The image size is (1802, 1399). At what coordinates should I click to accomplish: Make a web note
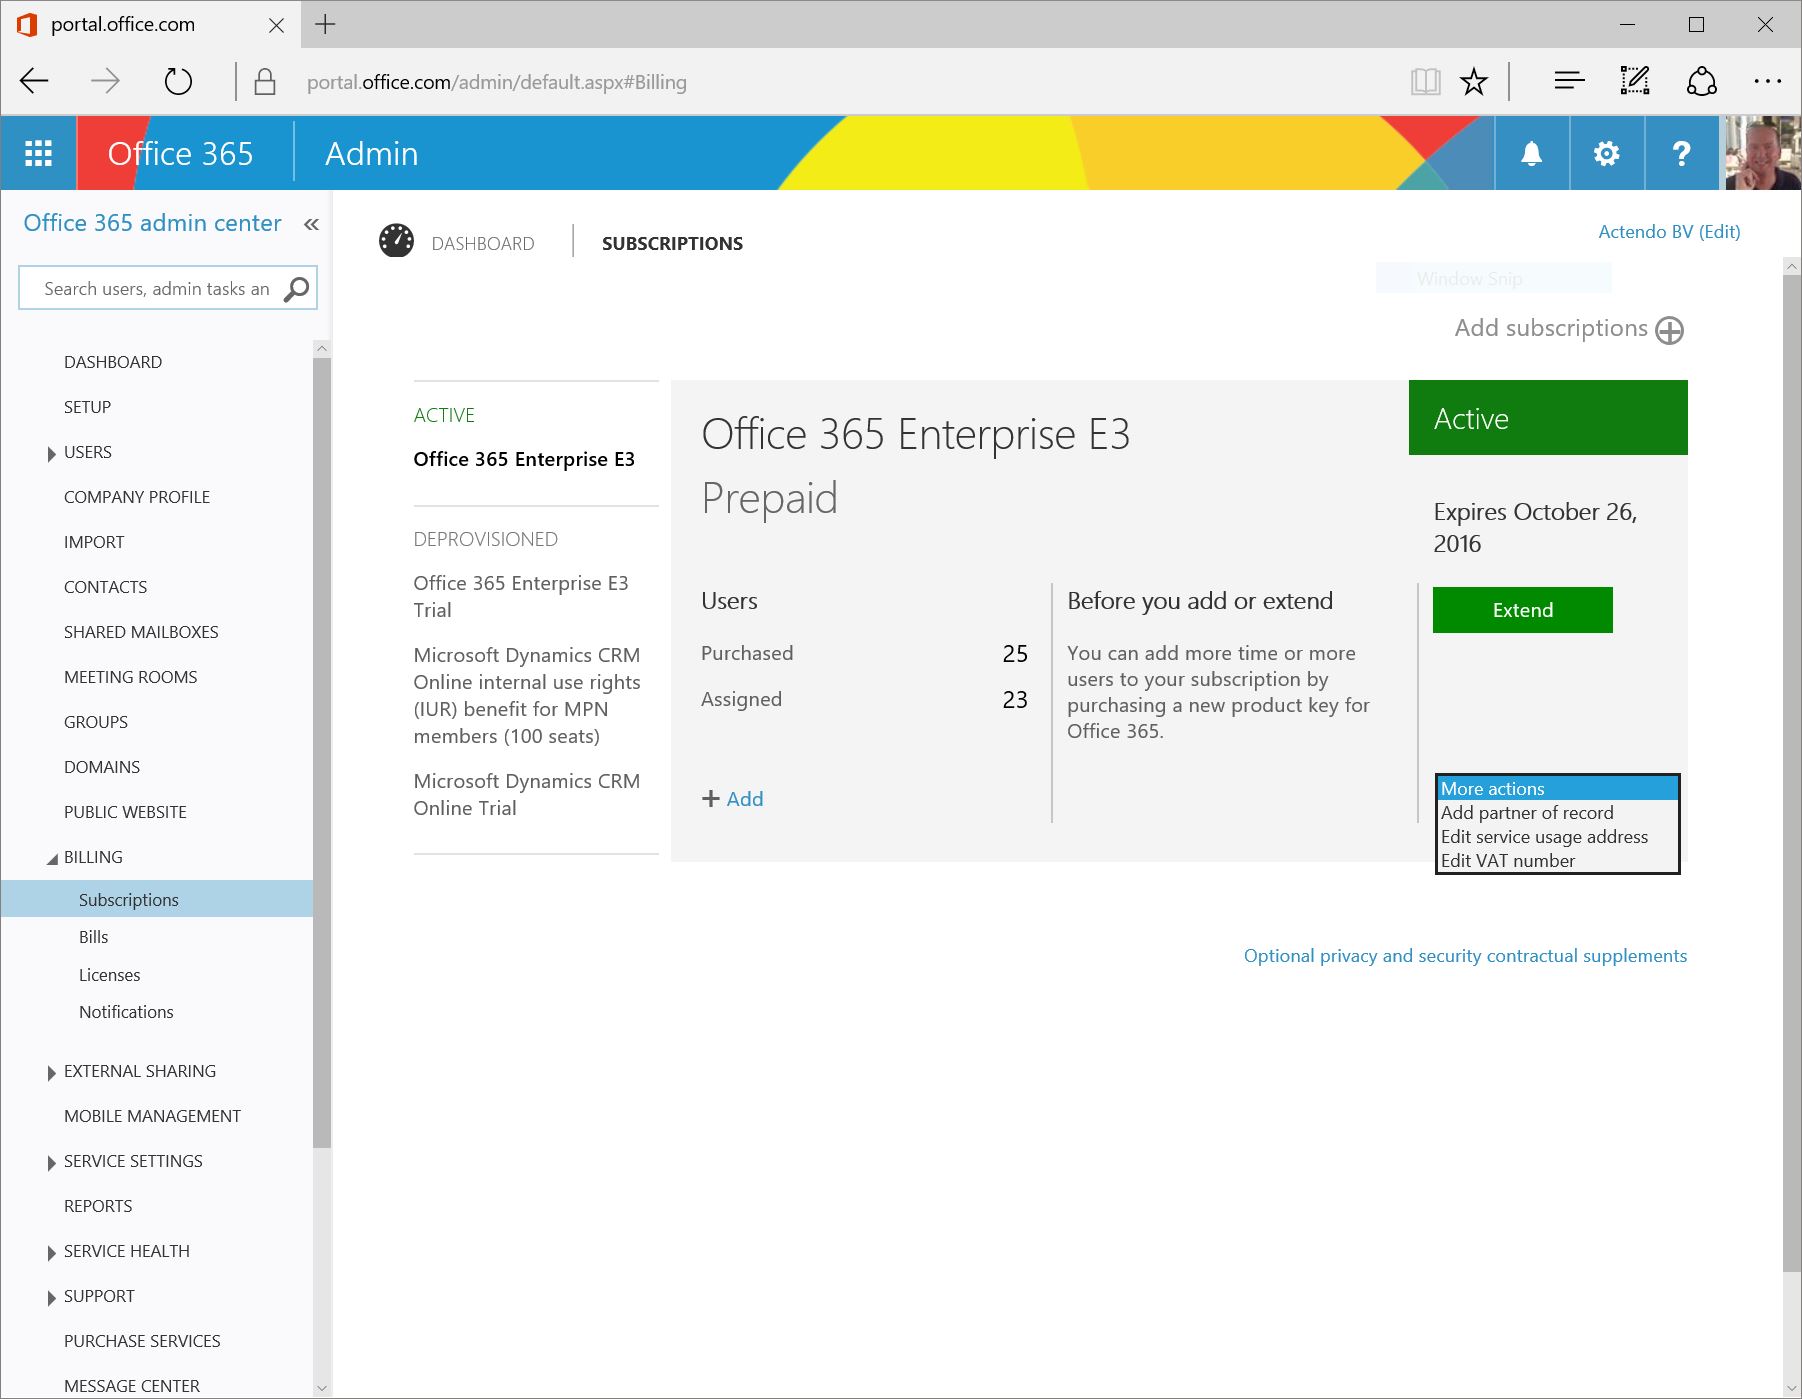[x=1635, y=80]
